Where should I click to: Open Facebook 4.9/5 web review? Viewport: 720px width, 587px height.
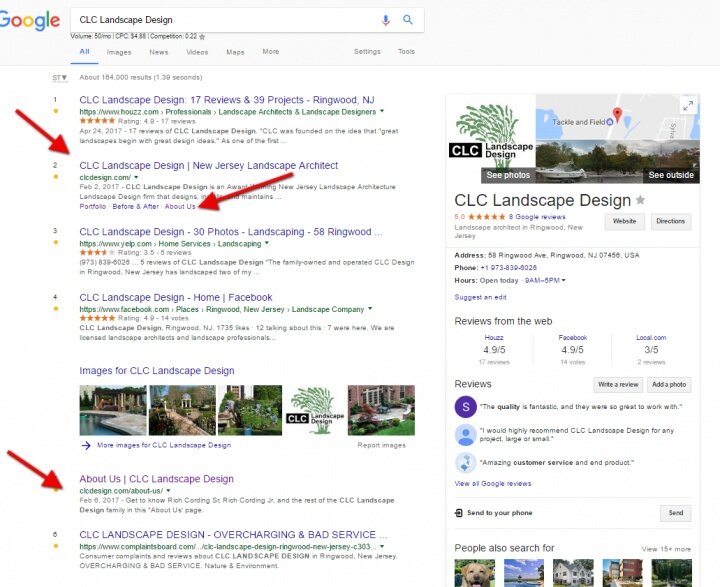(573, 350)
